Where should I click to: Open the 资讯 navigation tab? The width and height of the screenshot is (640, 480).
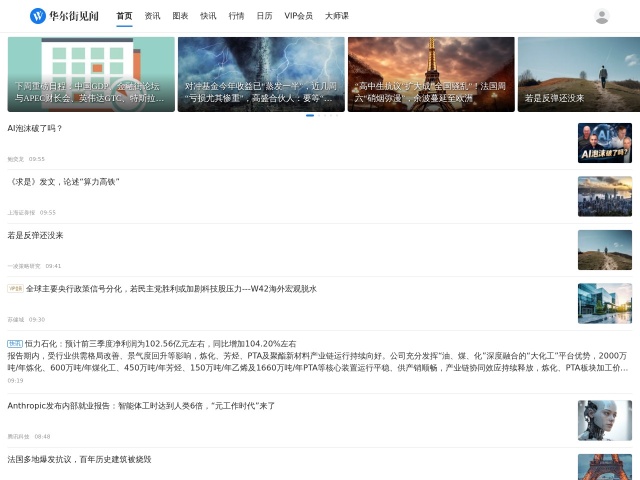[x=152, y=16]
